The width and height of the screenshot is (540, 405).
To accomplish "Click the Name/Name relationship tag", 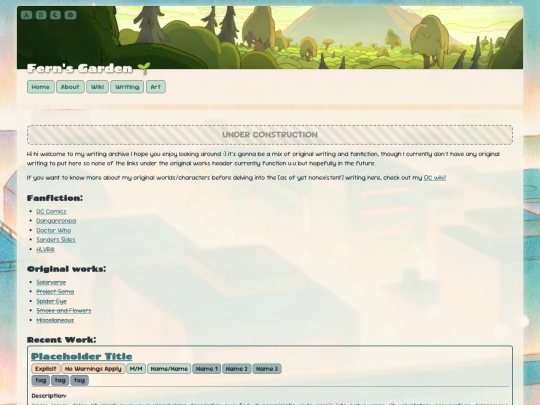I will [169, 369].
